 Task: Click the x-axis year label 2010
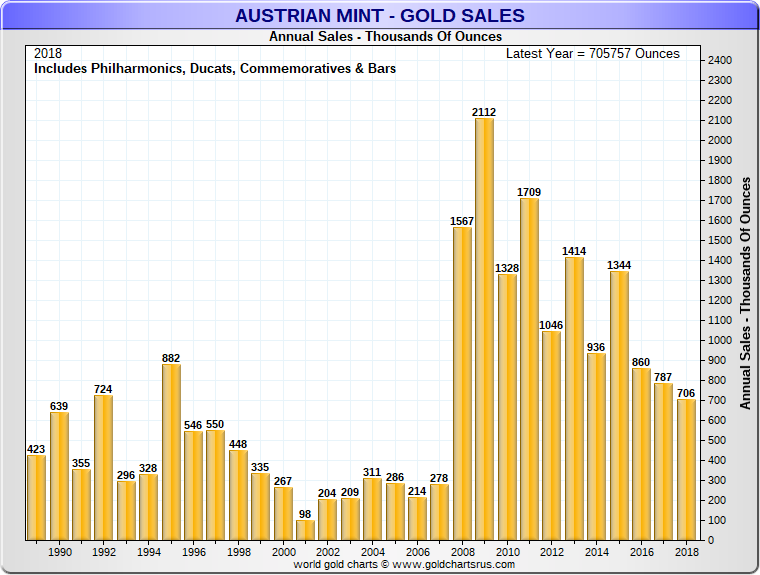(507, 552)
